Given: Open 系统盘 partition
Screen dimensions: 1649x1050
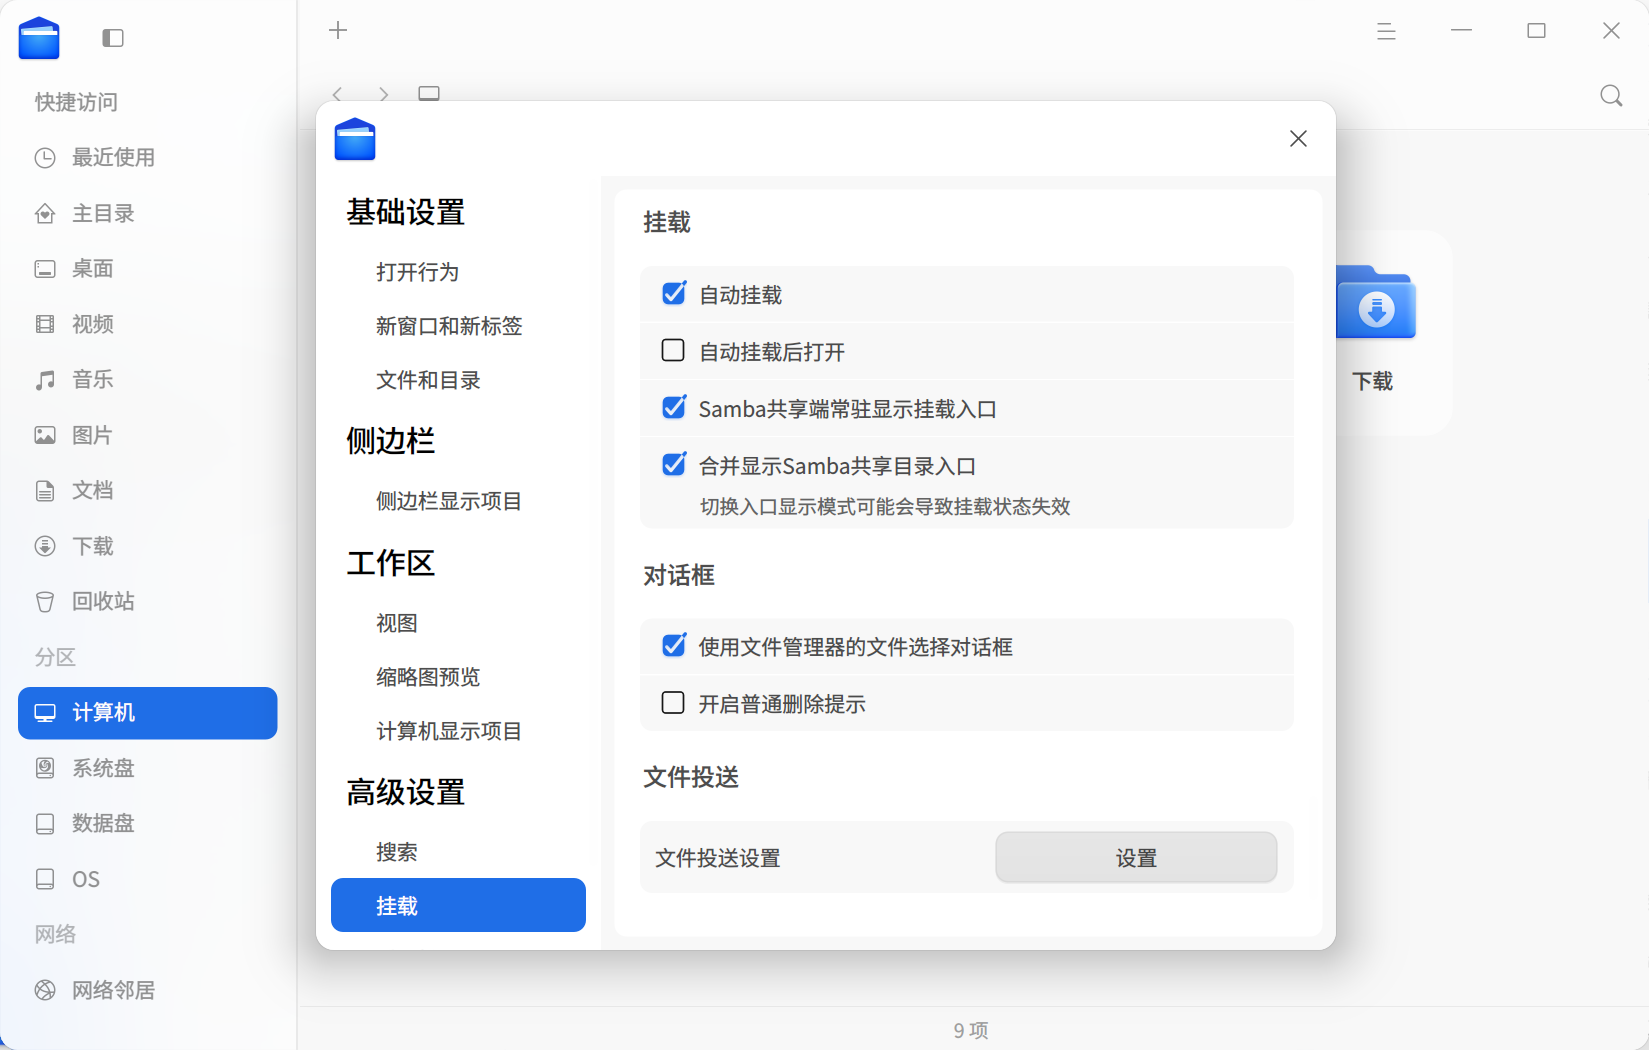Looking at the screenshot, I should (x=147, y=768).
